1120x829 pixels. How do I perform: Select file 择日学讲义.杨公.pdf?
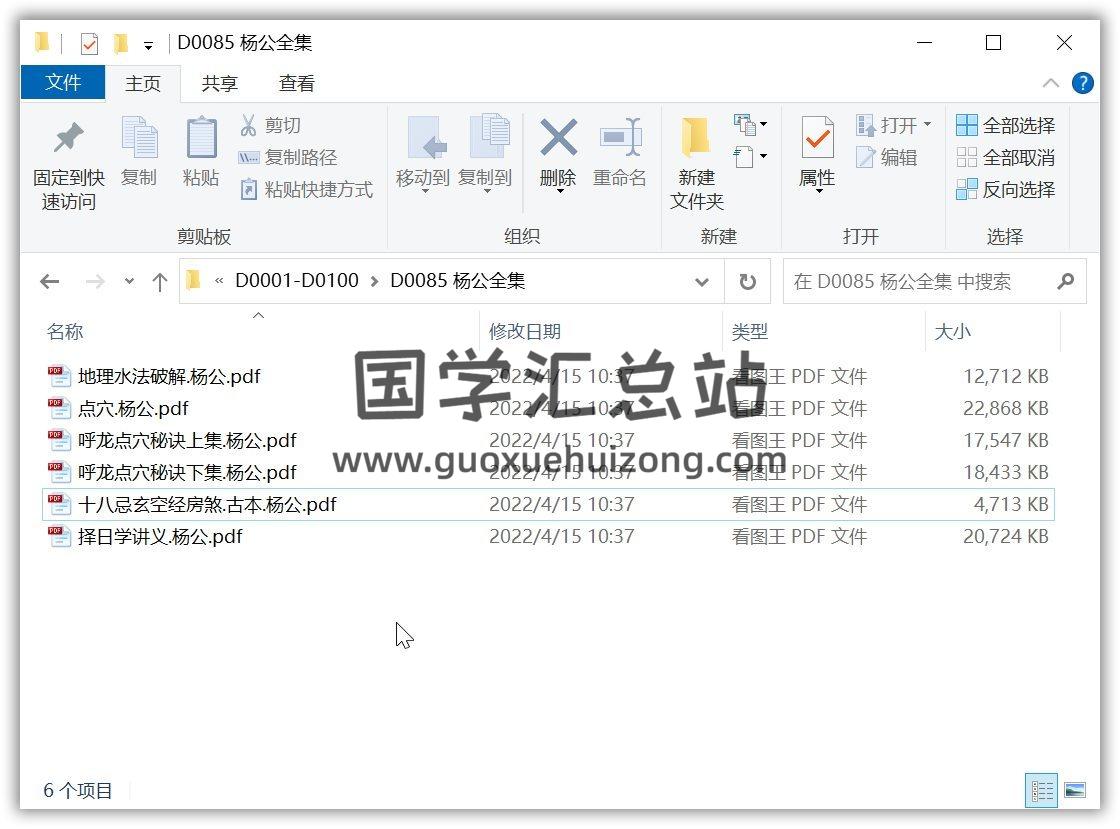tap(160, 537)
